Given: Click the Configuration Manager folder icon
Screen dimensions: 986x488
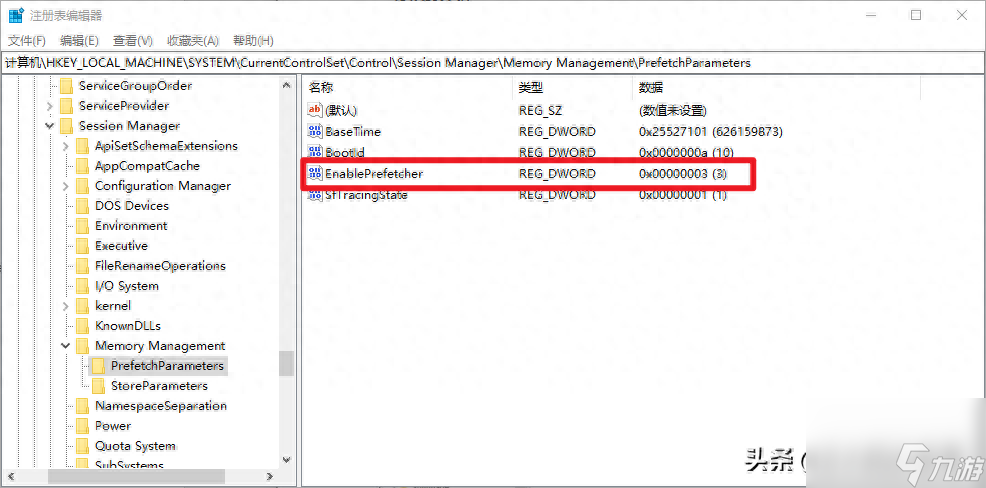Looking at the screenshot, I should point(82,186).
